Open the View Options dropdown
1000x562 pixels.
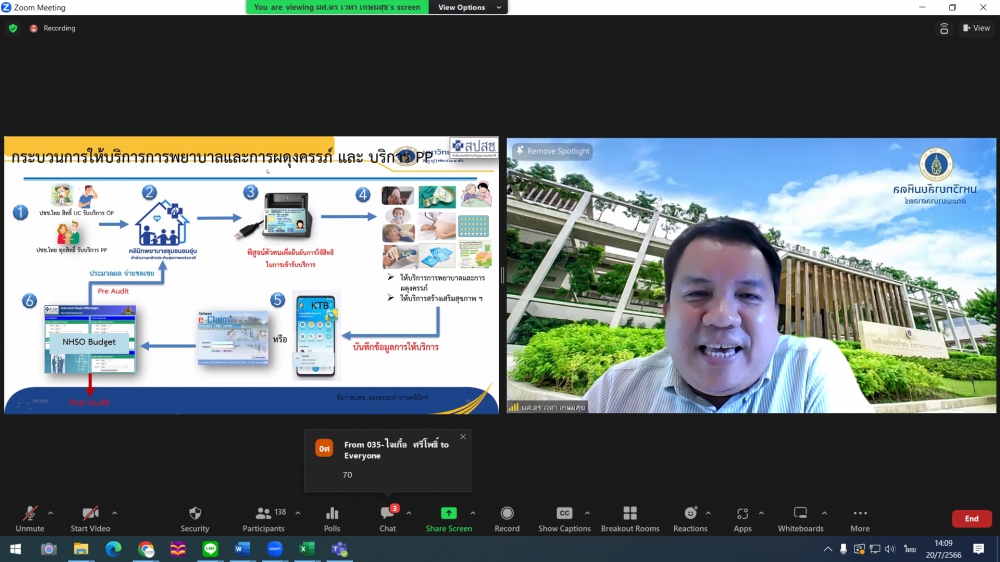coord(469,7)
